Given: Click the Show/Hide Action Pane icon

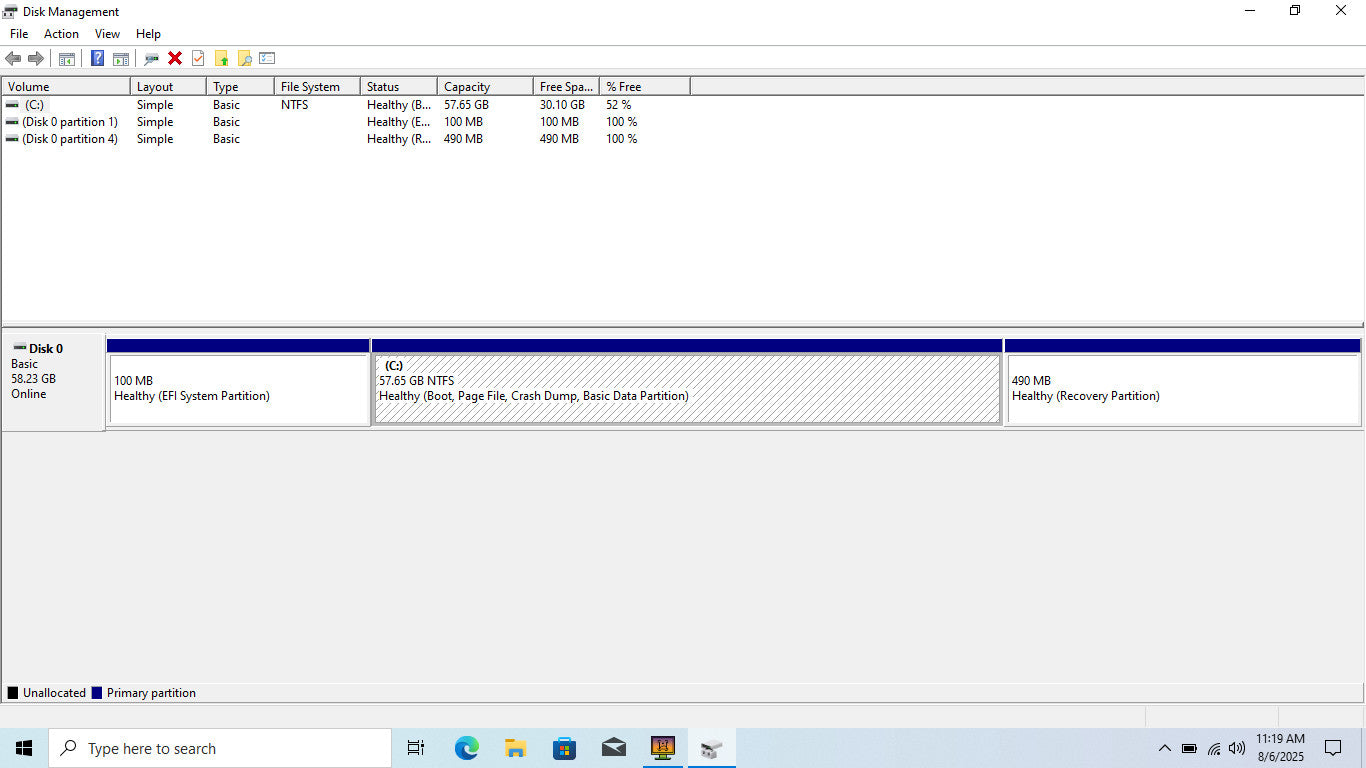Looking at the screenshot, I should [121, 58].
